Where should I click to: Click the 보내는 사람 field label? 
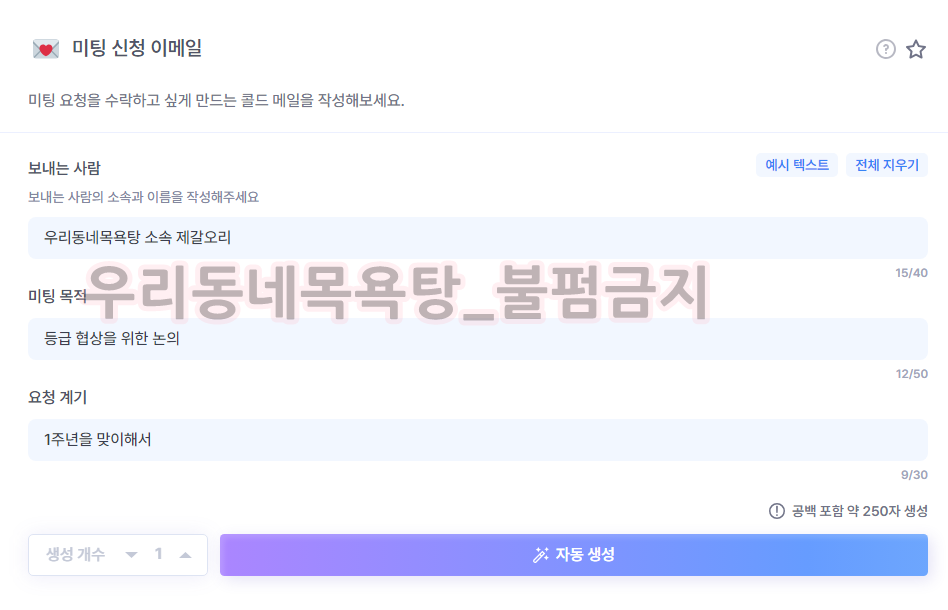(x=64, y=167)
